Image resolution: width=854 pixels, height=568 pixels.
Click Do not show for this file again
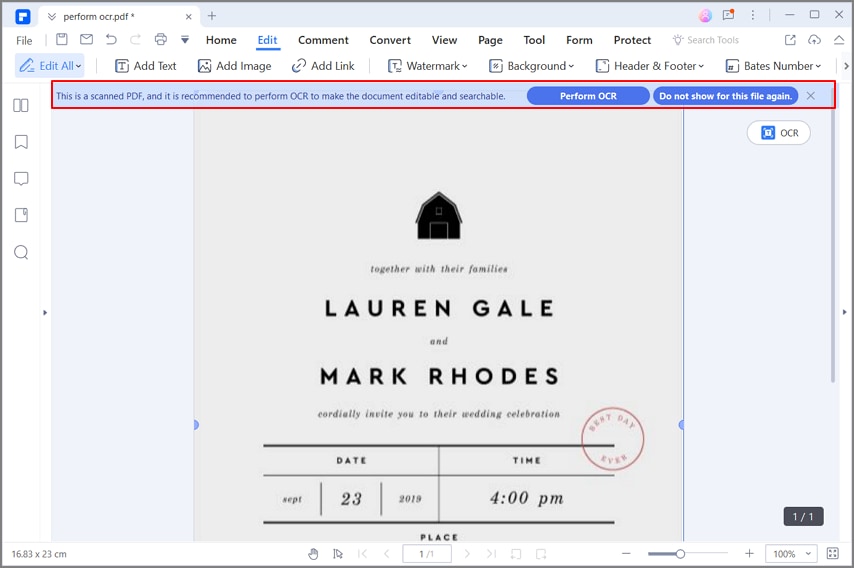tap(725, 96)
